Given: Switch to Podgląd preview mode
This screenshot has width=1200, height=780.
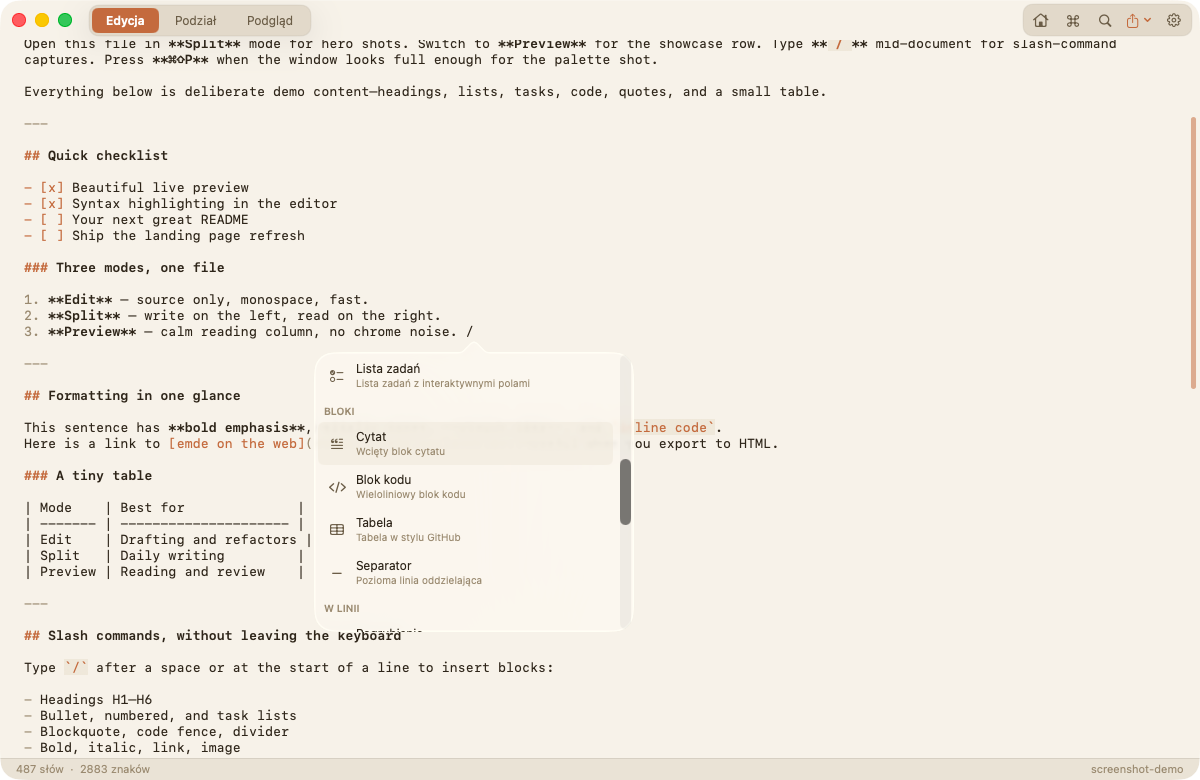Looking at the screenshot, I should (x=269, y=20).
